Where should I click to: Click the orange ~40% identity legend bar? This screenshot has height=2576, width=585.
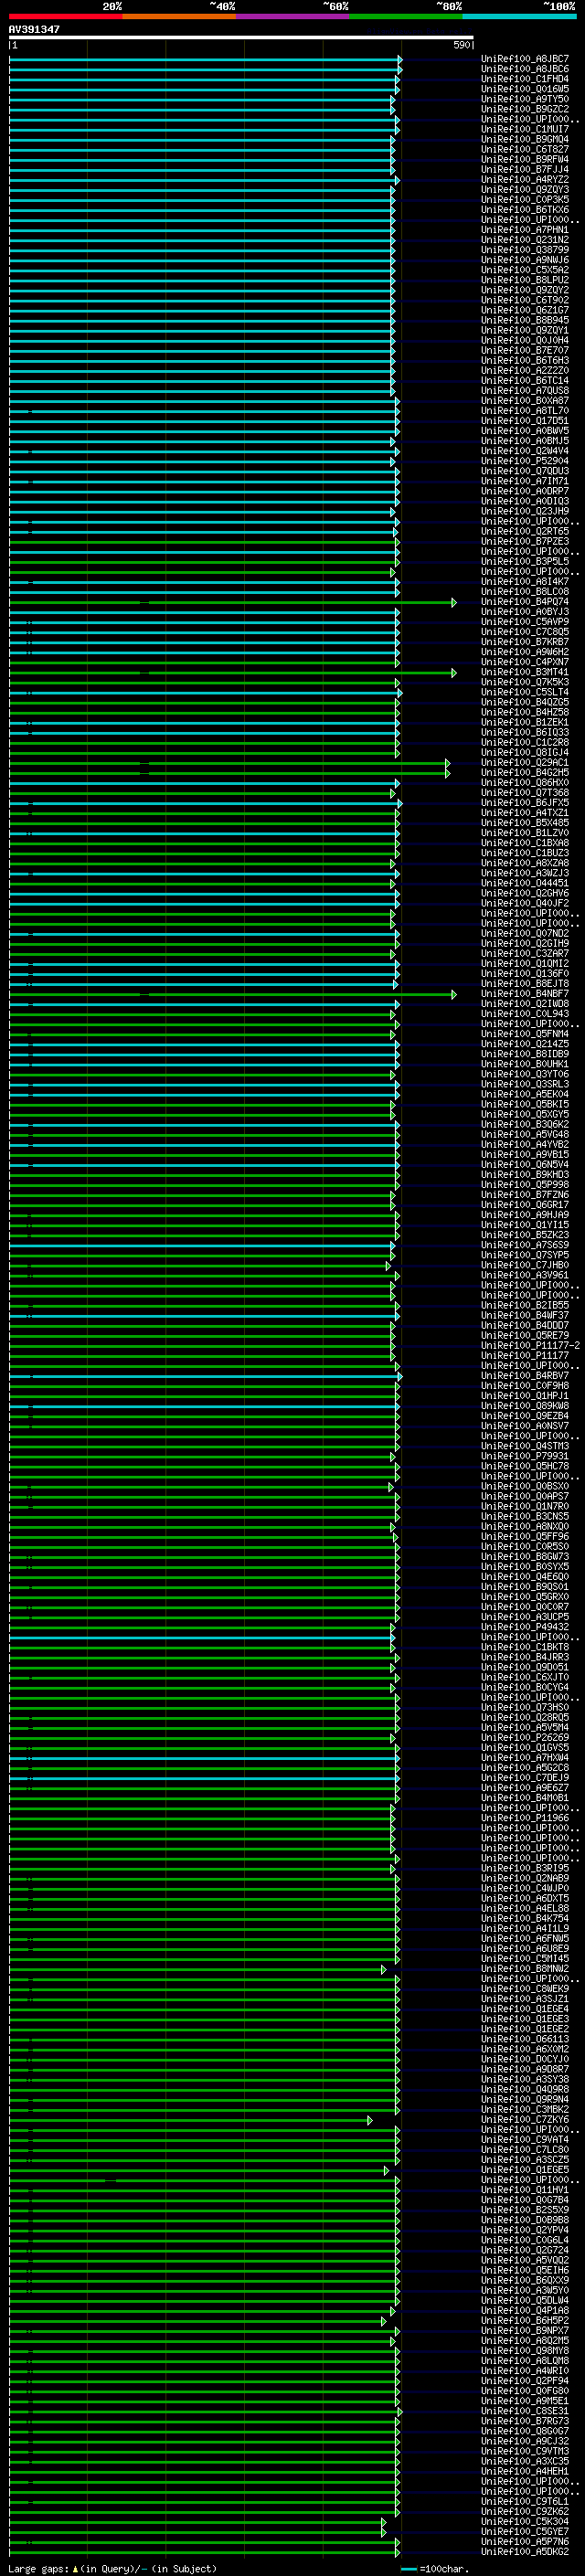coord(179,16)
